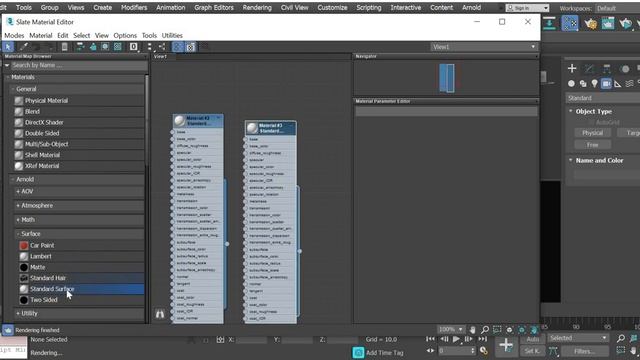Click Material #2 node preview thumbnail
This screenshot has width=640, height=360.
[x=180, y=121]
